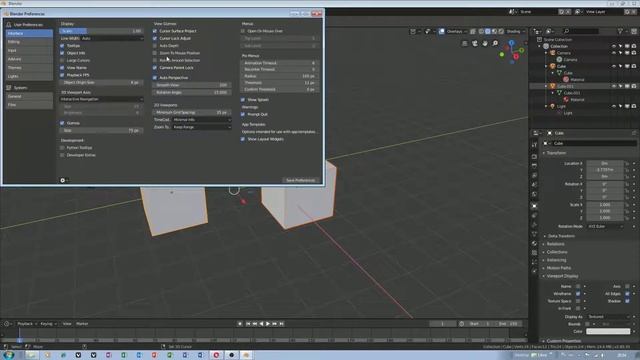Screen dimensions: 640x360
Task: Expand the Relations panel
Action: [555, 244]
